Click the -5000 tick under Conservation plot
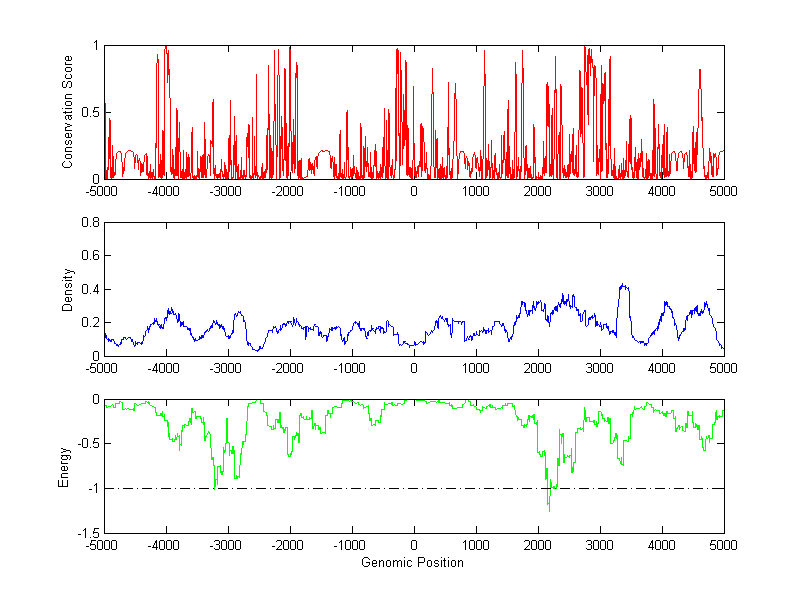 [x=104, y=191]
